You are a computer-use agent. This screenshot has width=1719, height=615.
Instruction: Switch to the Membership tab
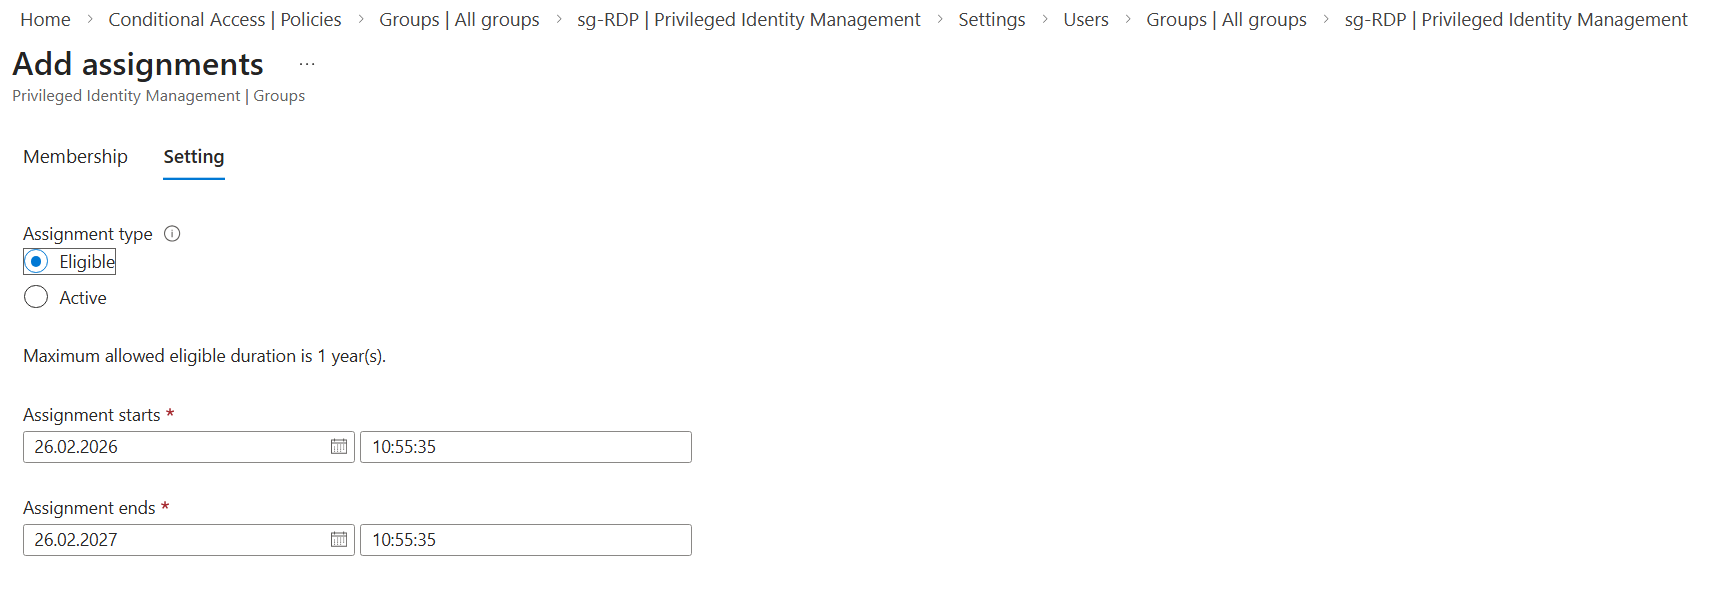click(x=75, y=157)
